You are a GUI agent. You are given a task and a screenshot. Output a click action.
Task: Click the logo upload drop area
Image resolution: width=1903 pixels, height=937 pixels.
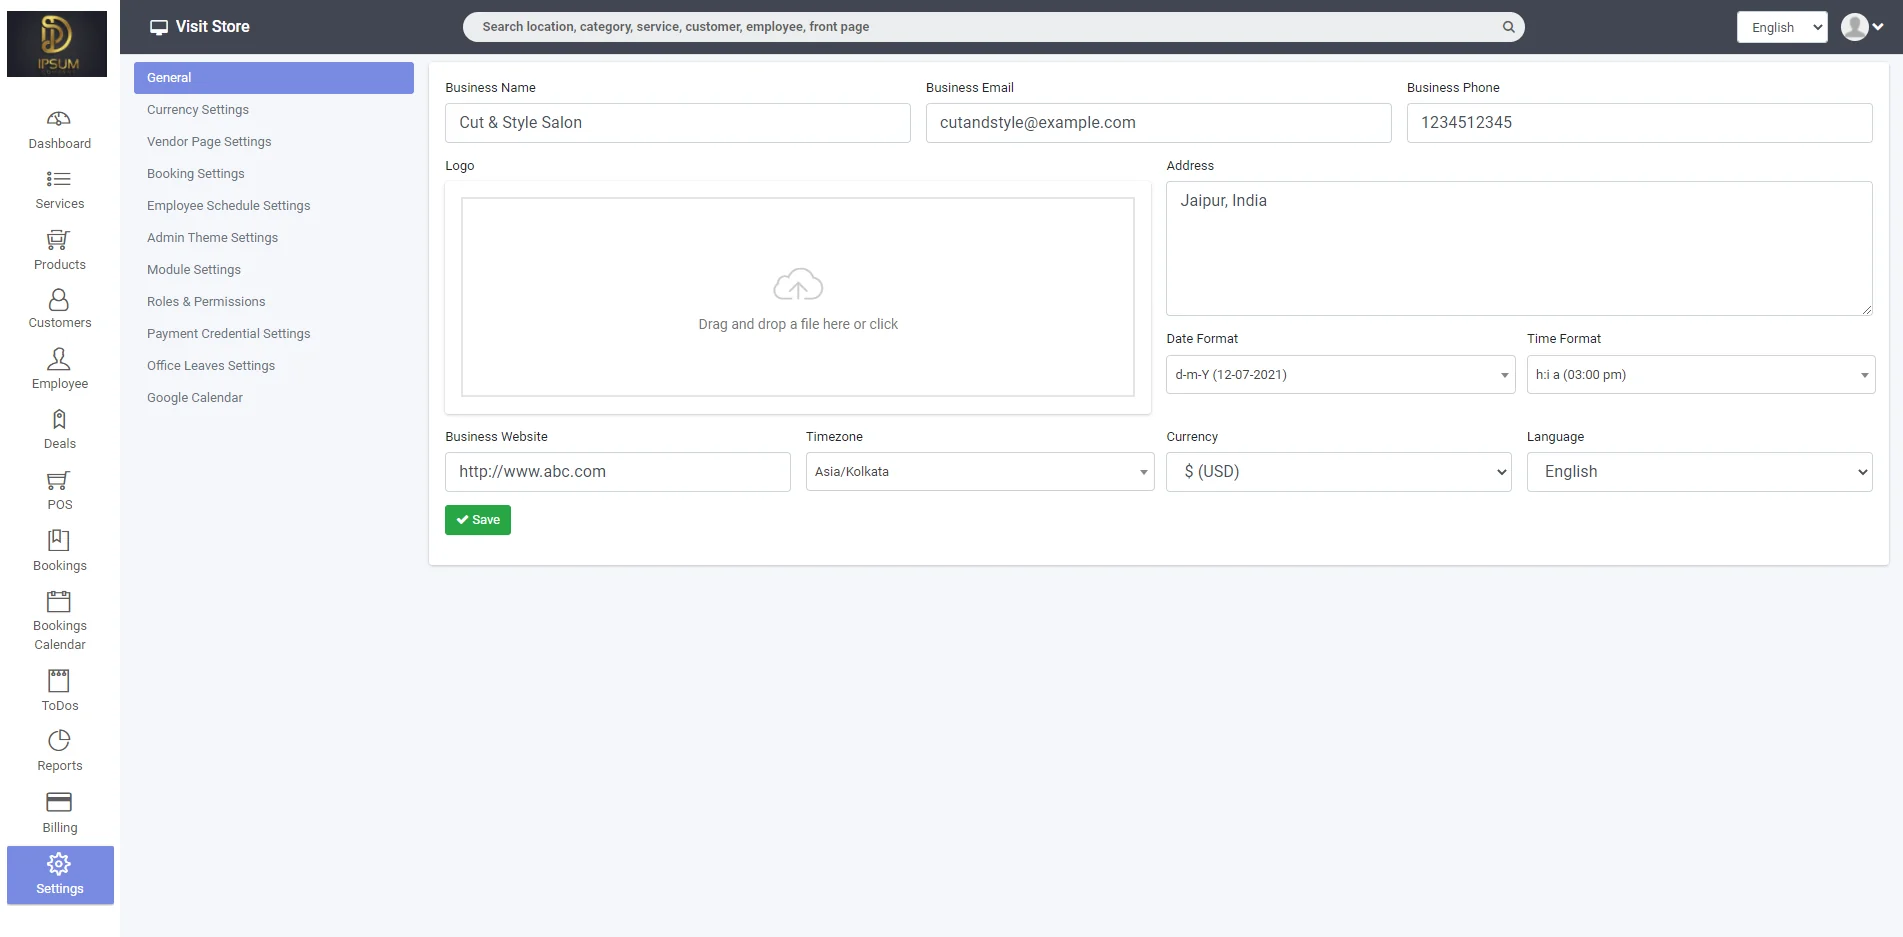[797, 297]
